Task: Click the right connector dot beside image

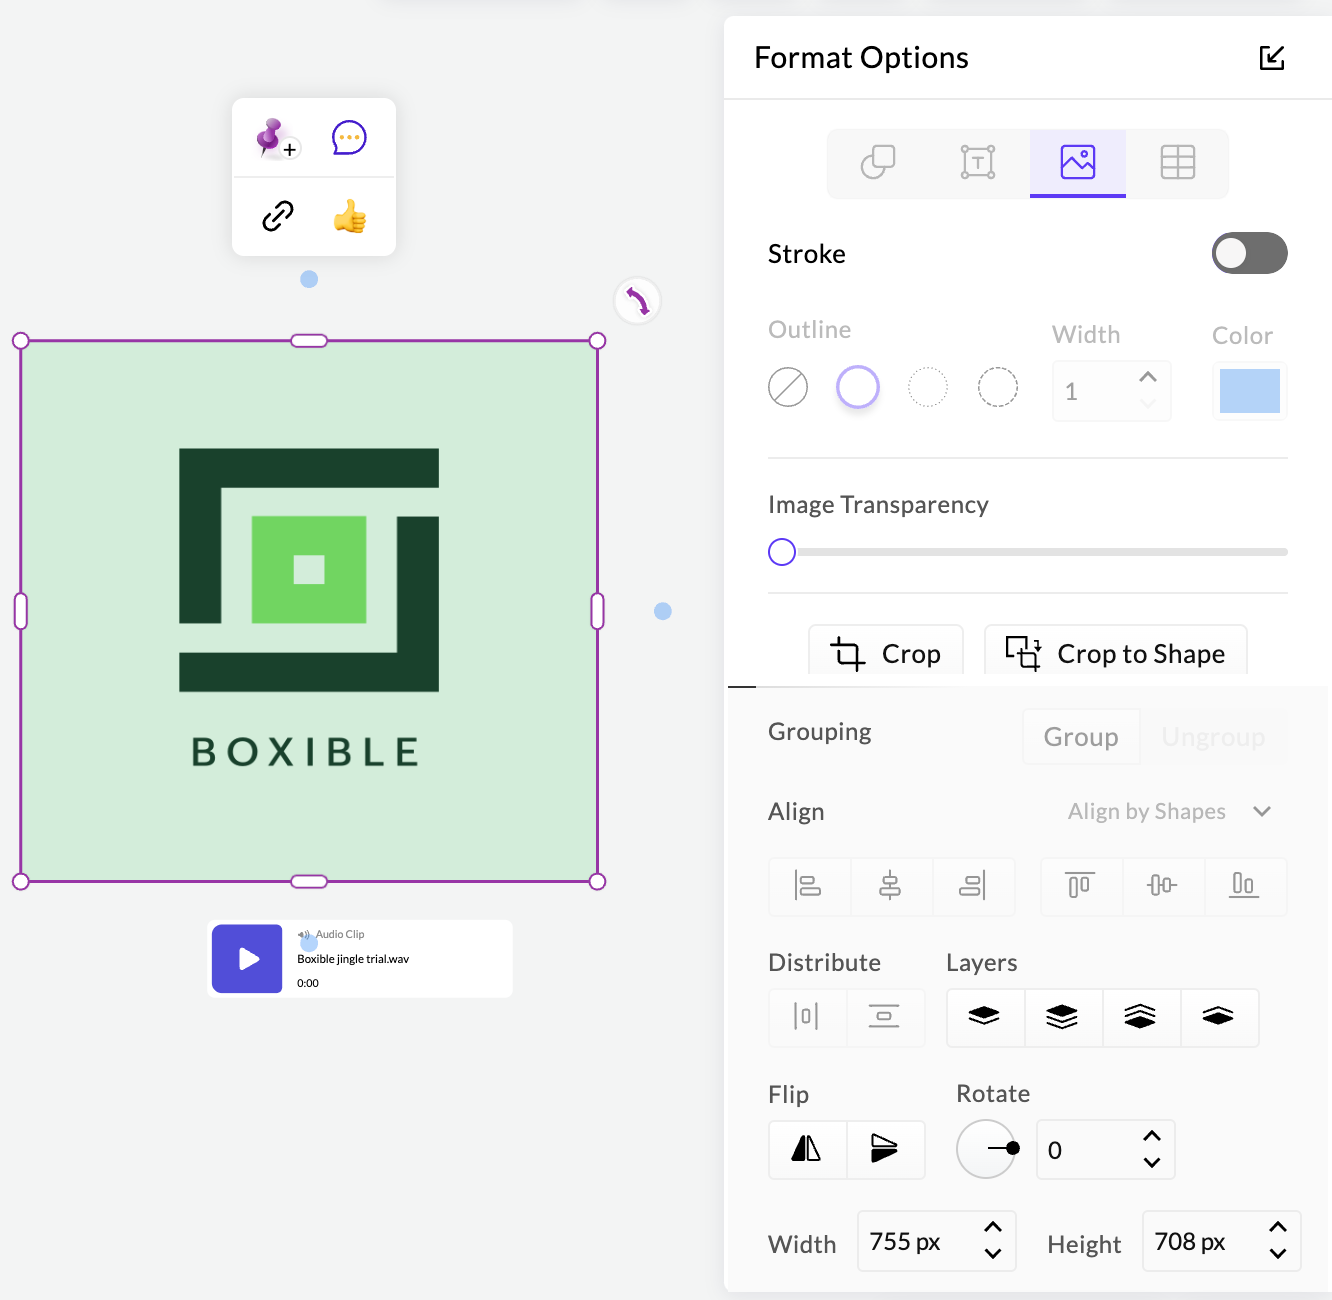Action: (663, 611)
